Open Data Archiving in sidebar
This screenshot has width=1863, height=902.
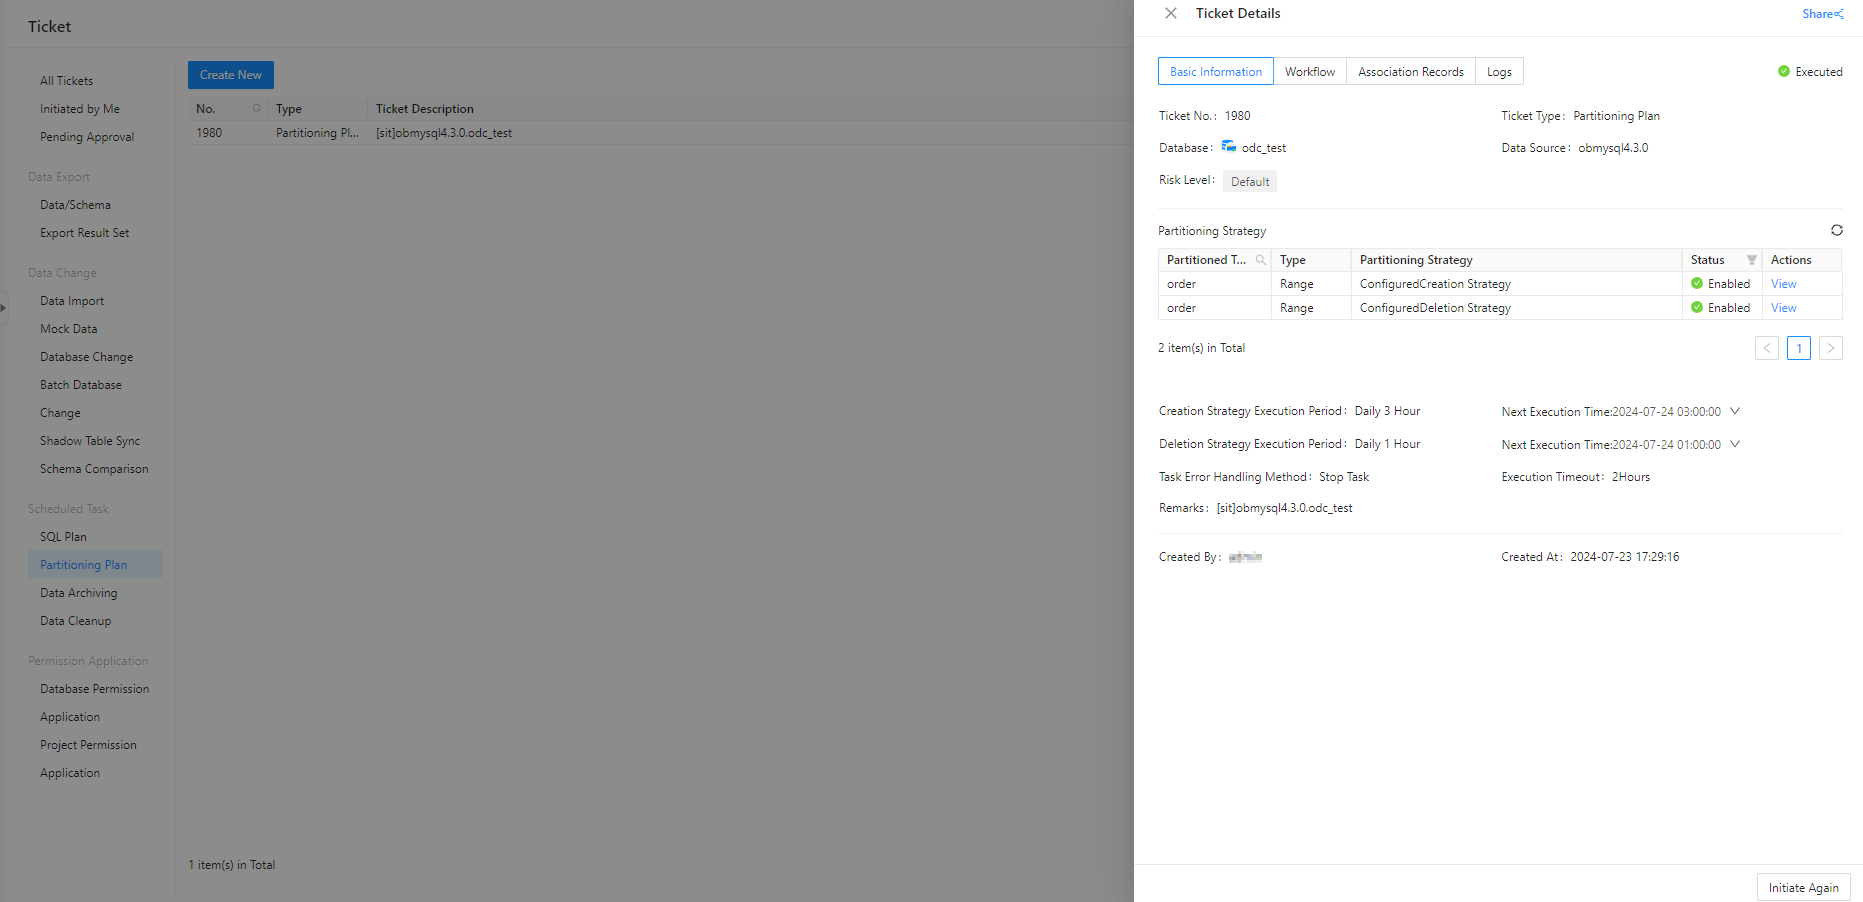pos(79,593)
